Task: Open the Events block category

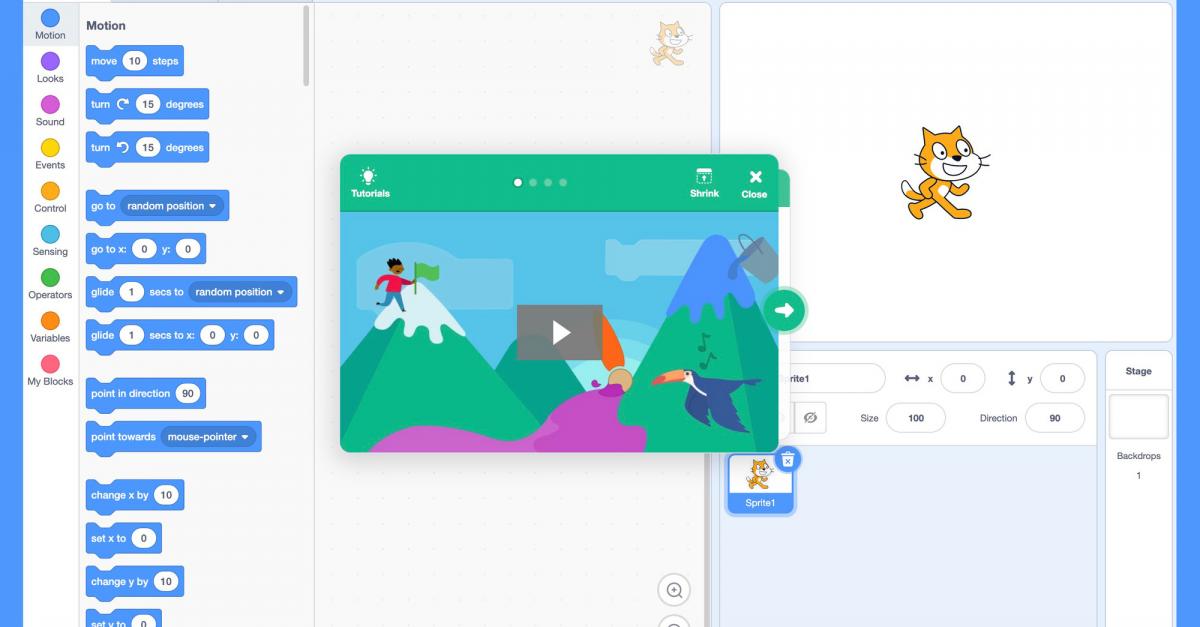Action: [x=50, y=154]
